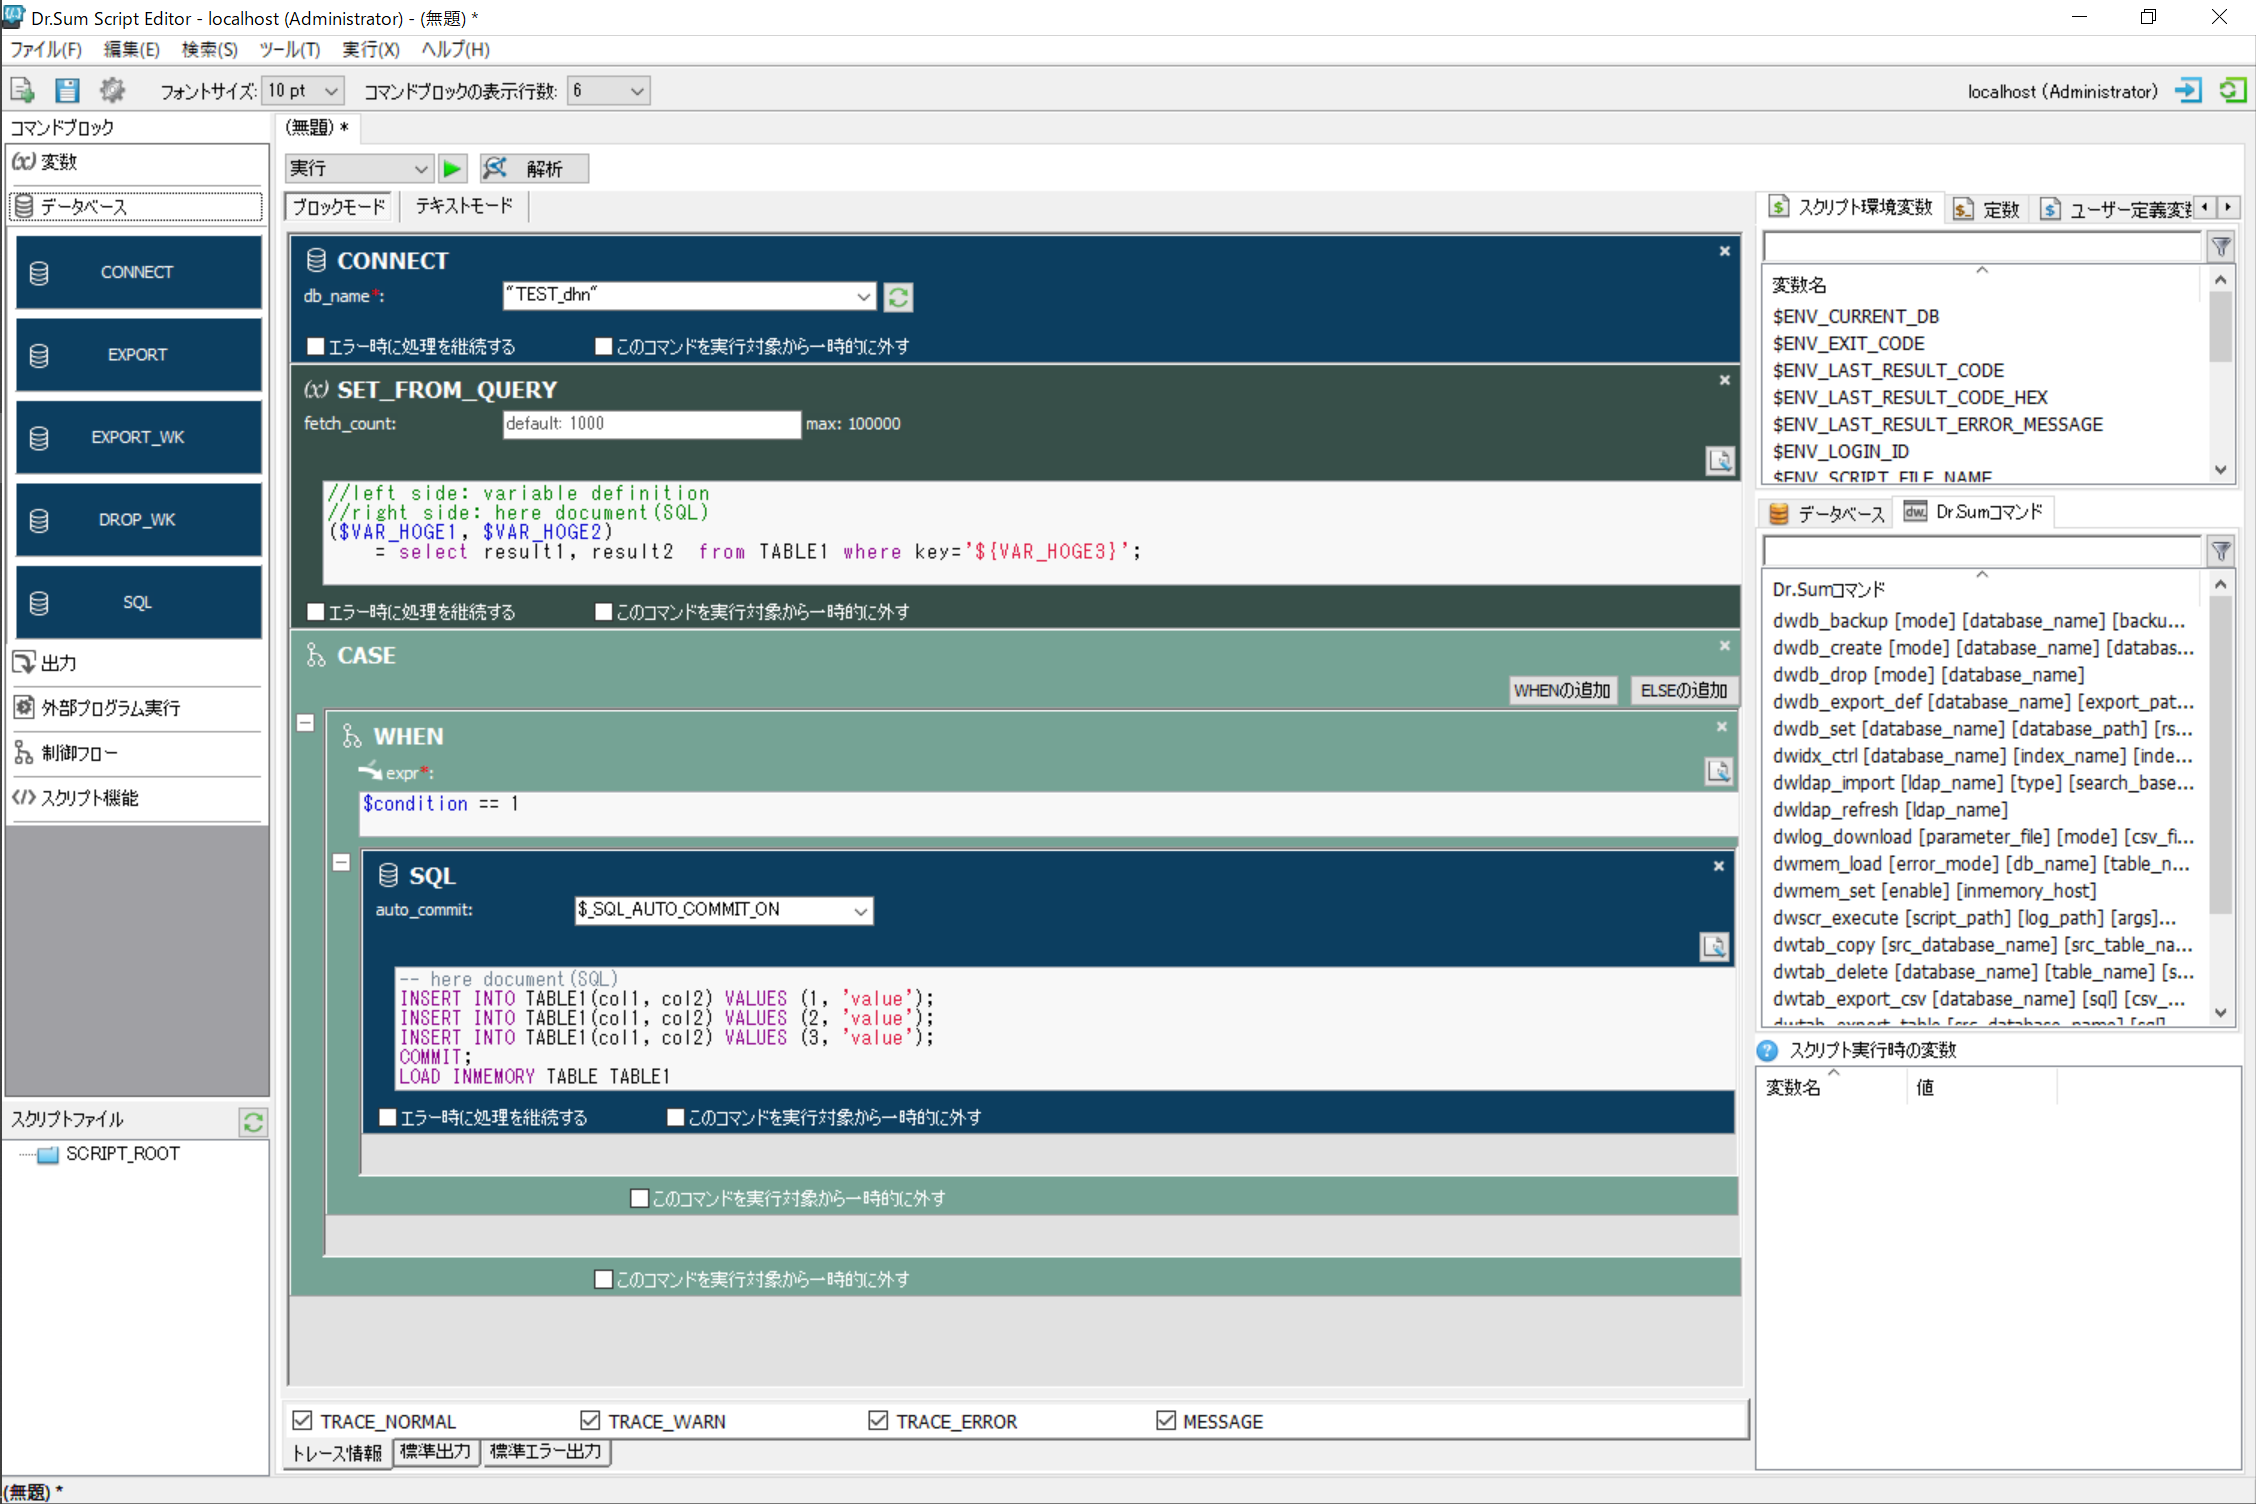The width and height of the screenshot is (2256, 1504).
Task: Run the script with the green play arrow
Action: [x=452, y=168]
